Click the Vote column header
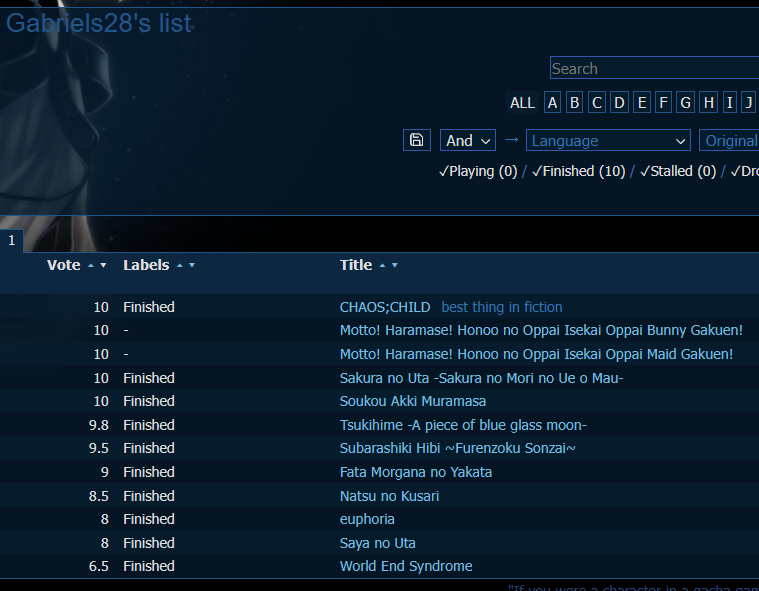This screenshot has height=591, width=759. point(63,265)
